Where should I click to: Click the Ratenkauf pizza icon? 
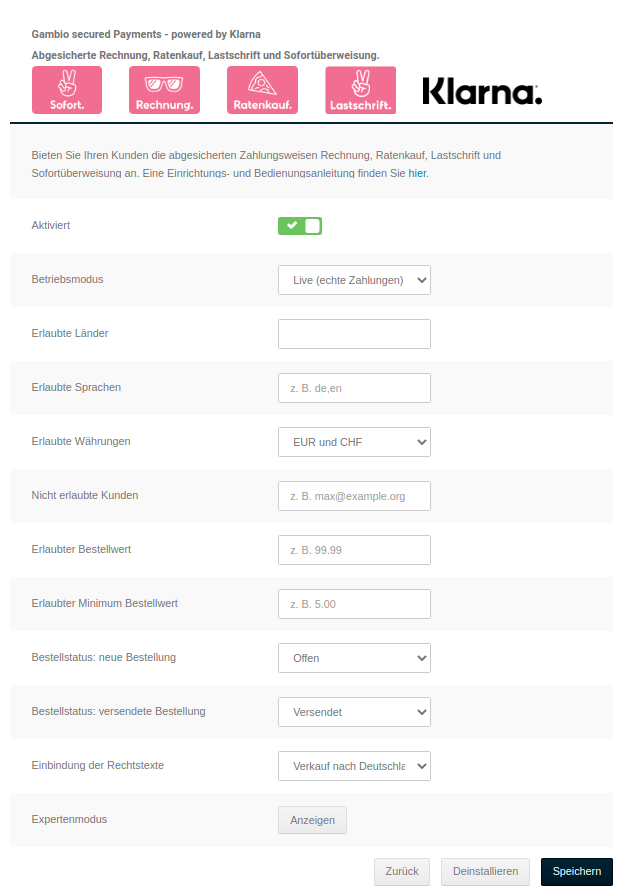coord(262,90)
